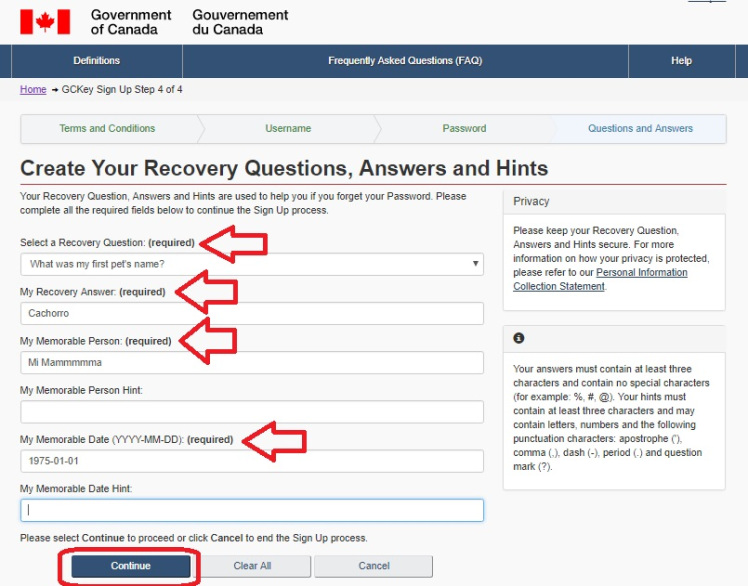This screenshot has height=586, width=748.
Task: Select the Password step tab
Action: click(x=464, y=129)
